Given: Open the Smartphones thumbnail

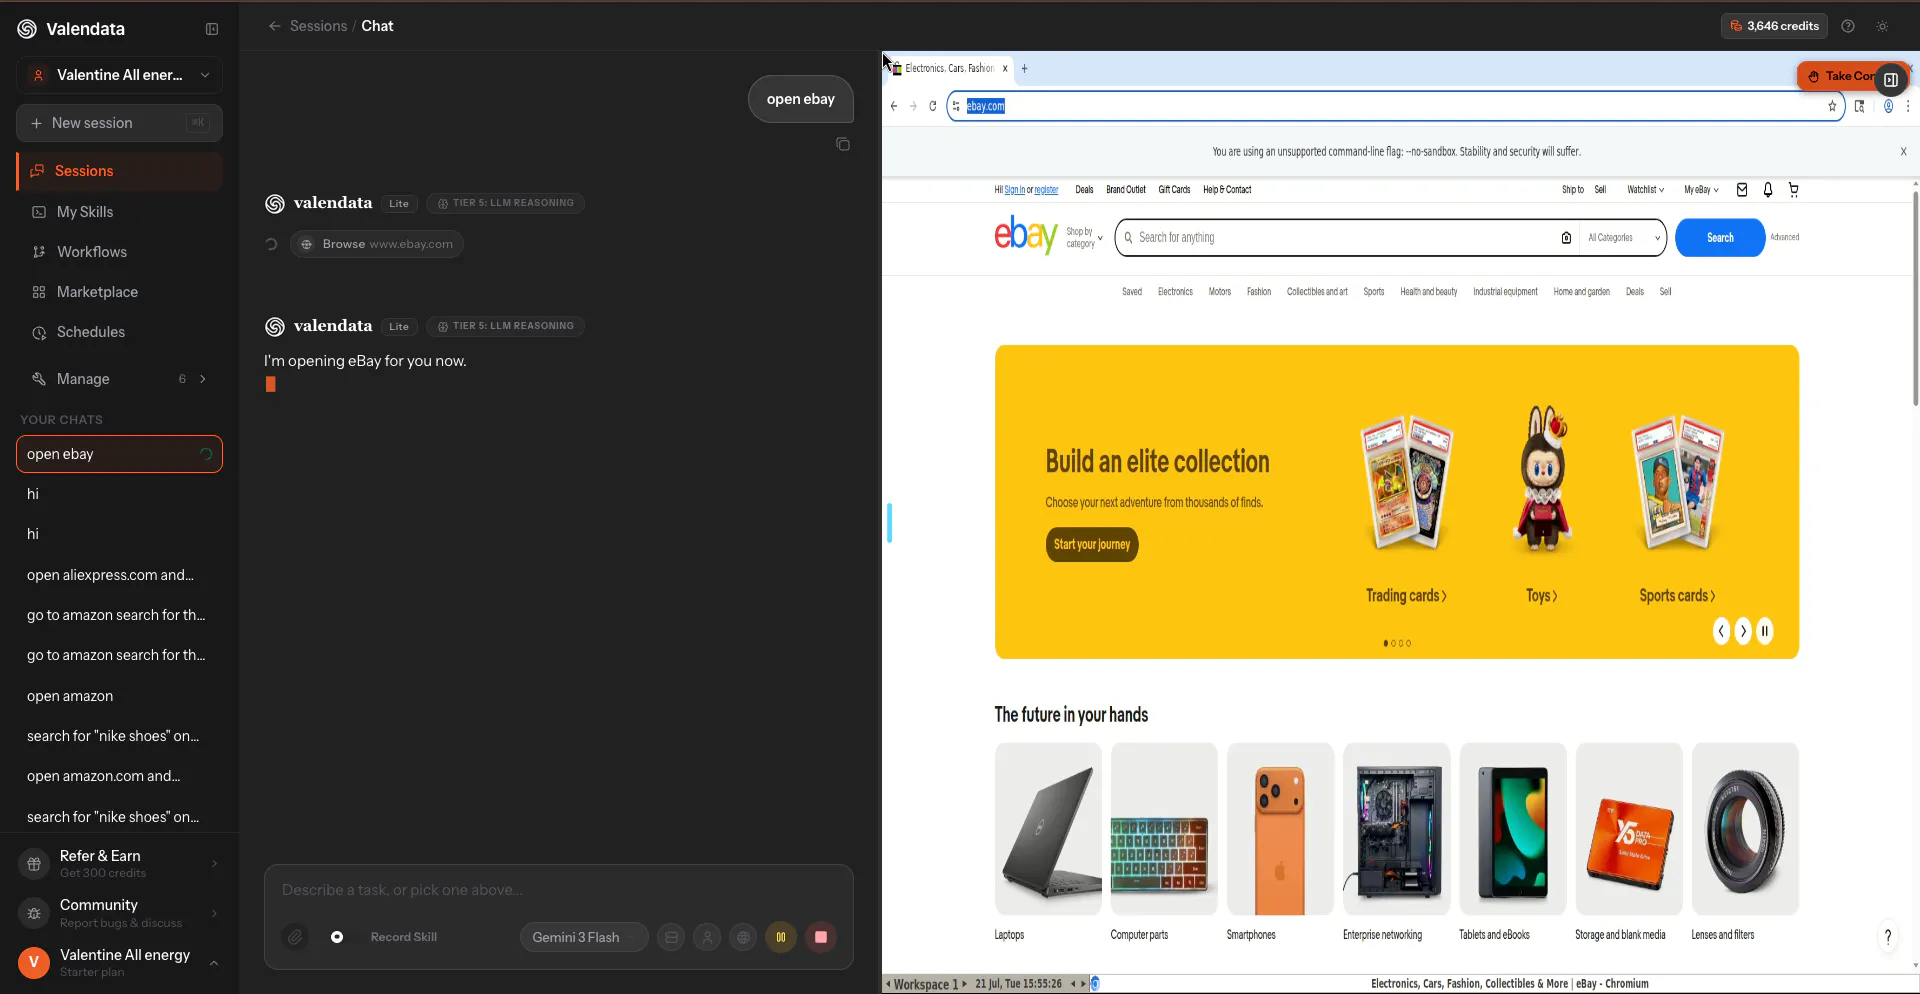Looking at the screenshot, I should 1280,829.
